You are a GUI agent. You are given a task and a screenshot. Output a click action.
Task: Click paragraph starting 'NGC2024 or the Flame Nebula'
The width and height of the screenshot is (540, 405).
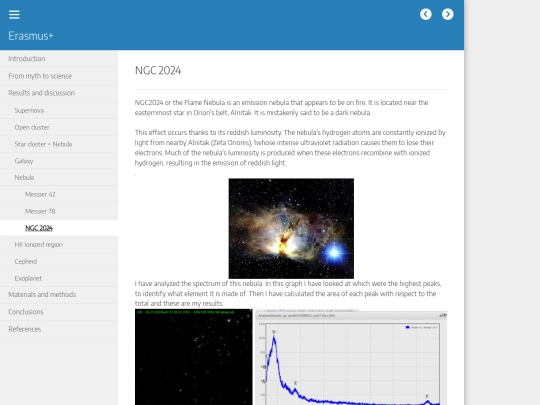tap(281, 107)
